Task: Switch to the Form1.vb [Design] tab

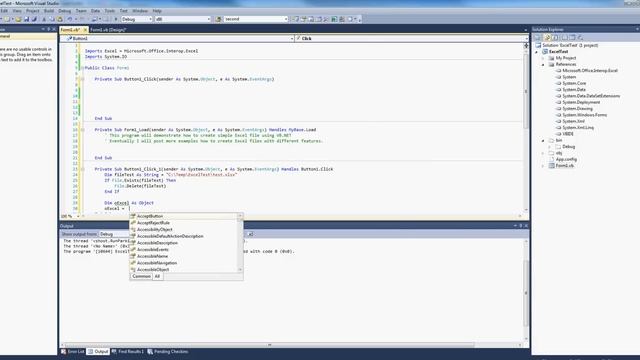Action: tap(108, 30)
